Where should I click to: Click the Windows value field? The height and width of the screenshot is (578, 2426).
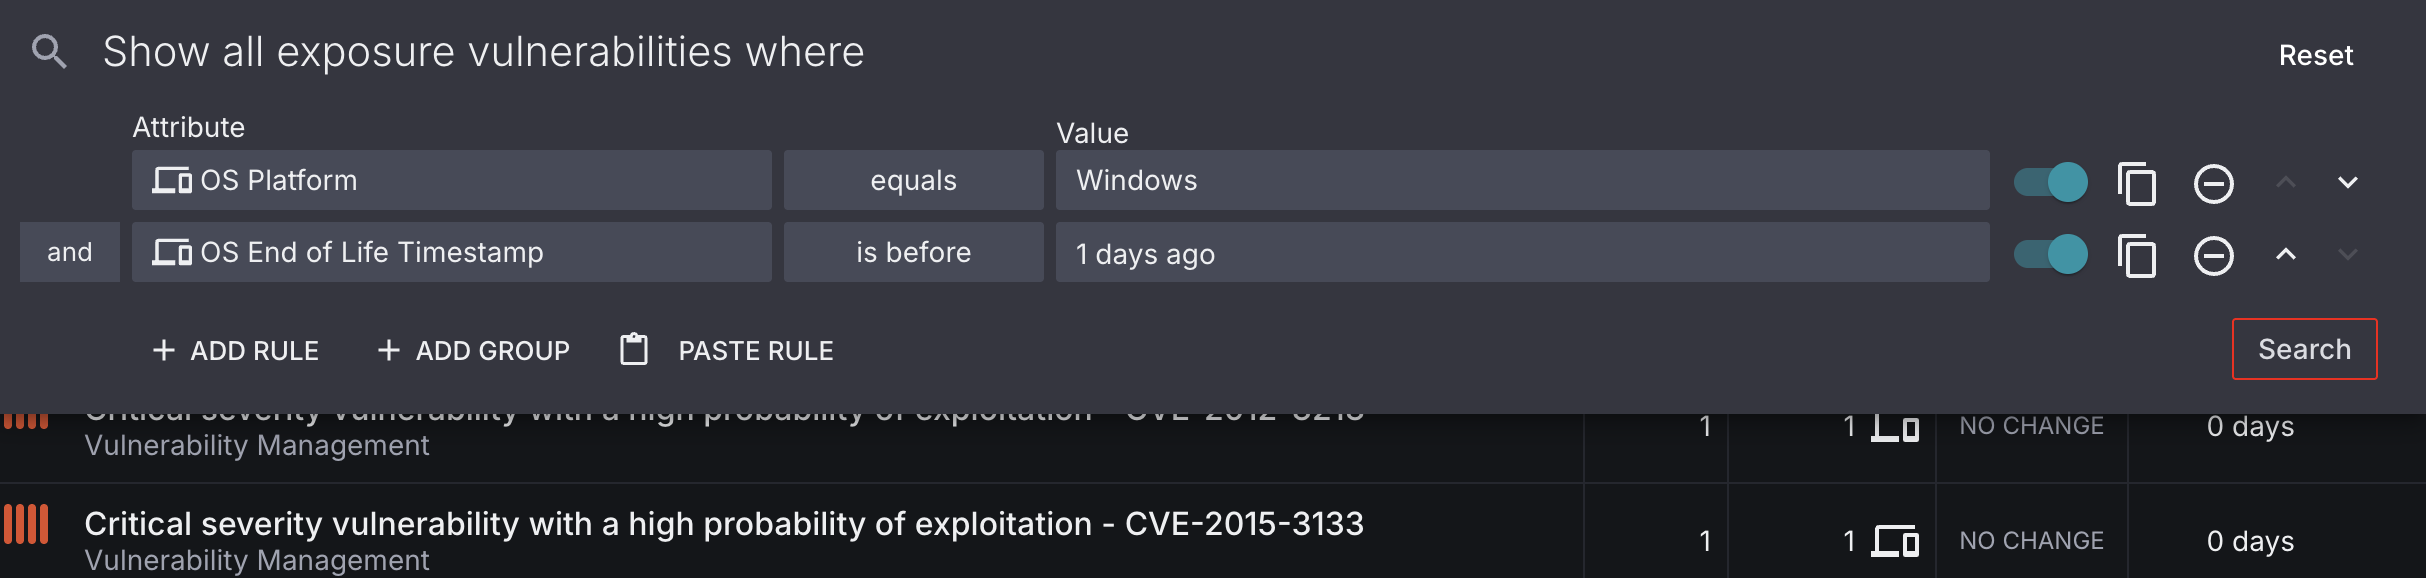click(x=1520, y=180)
